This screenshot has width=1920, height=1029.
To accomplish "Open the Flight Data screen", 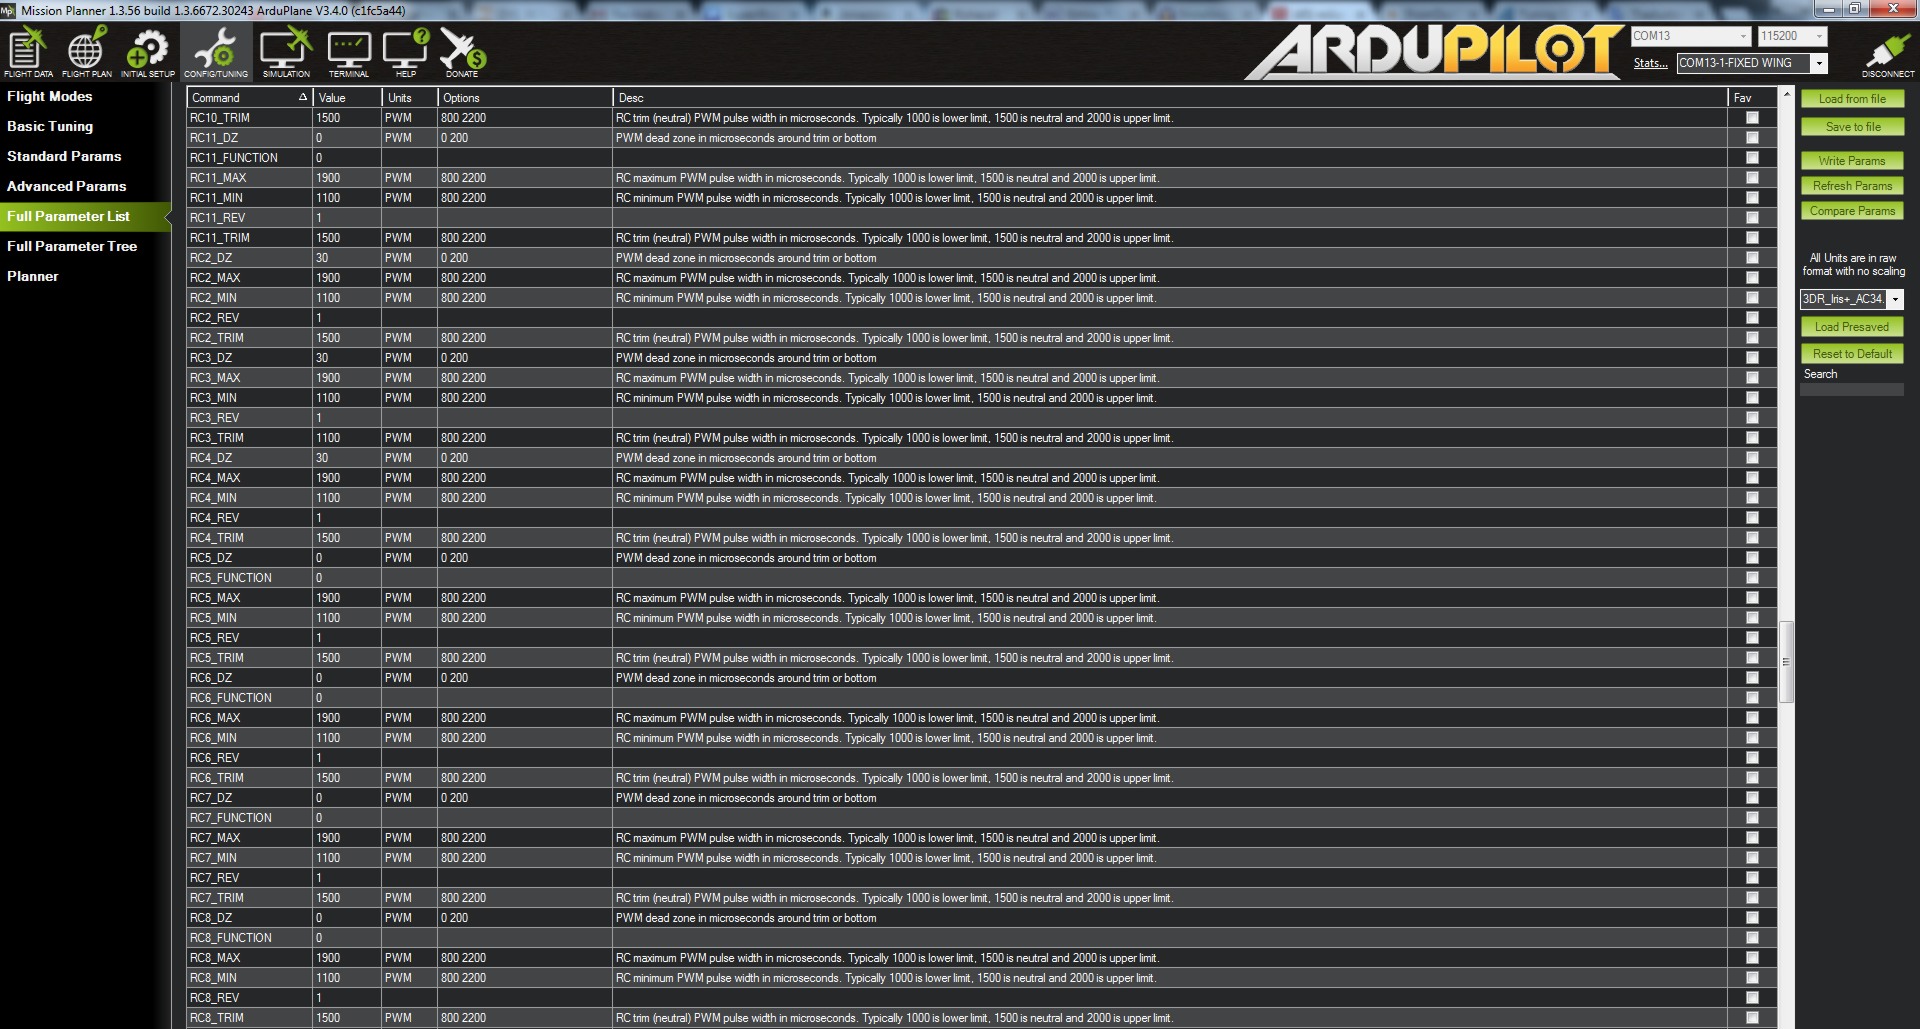I will [28, 53].
